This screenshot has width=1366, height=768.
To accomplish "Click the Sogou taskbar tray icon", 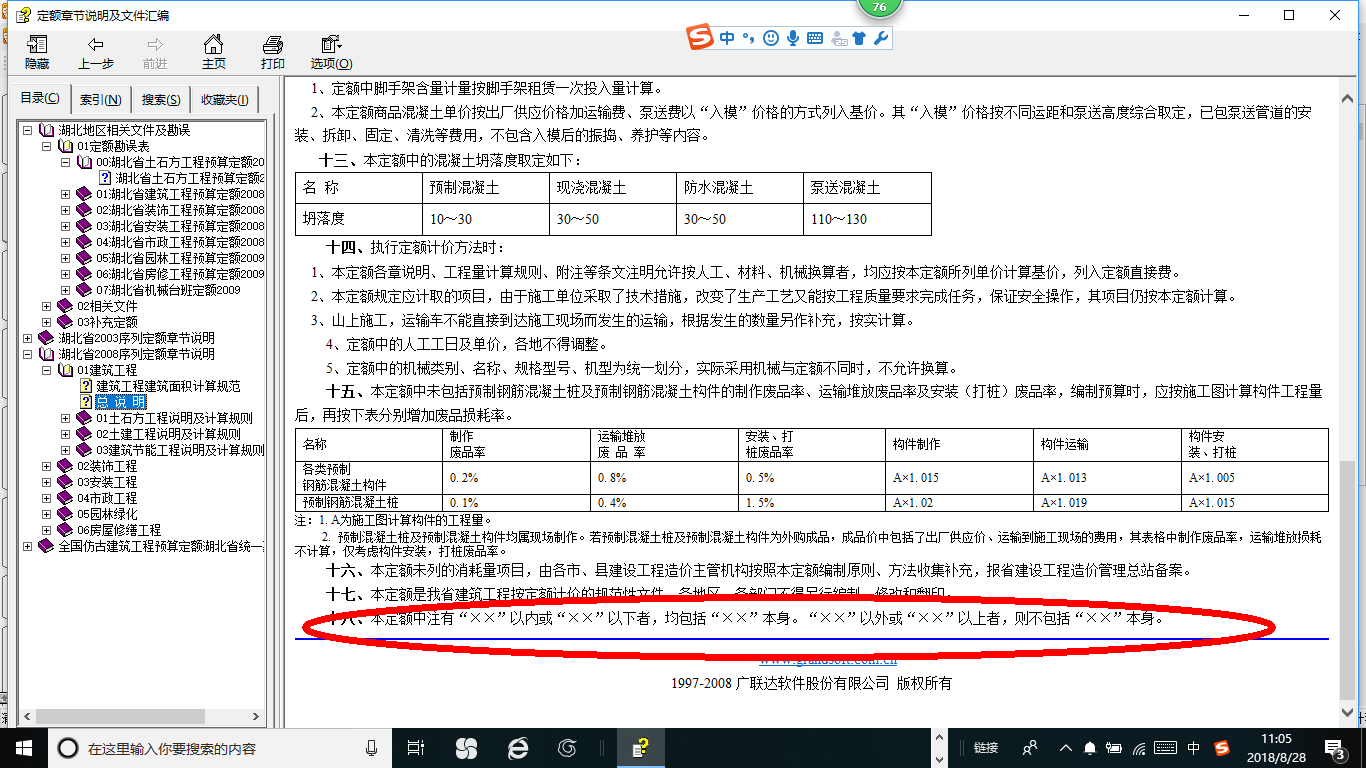I will [1222, 747].
